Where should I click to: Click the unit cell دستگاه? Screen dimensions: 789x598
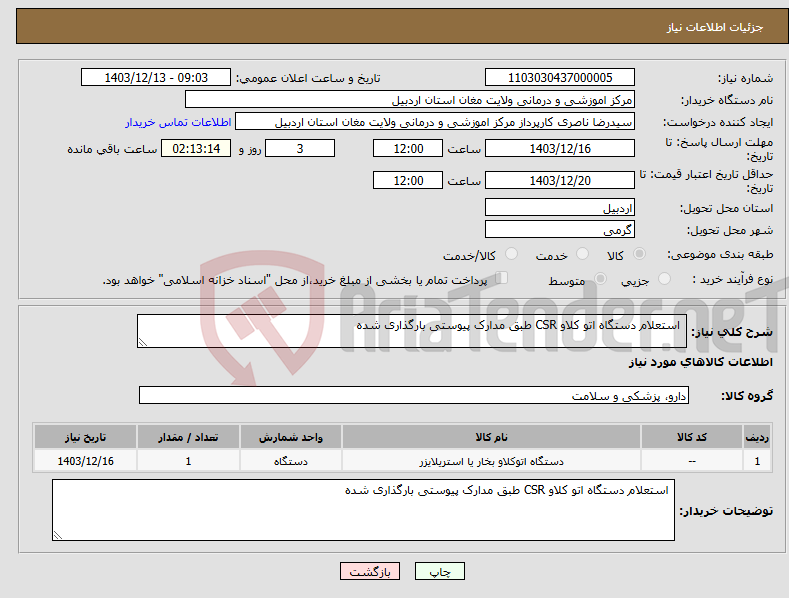pos(291,461)
